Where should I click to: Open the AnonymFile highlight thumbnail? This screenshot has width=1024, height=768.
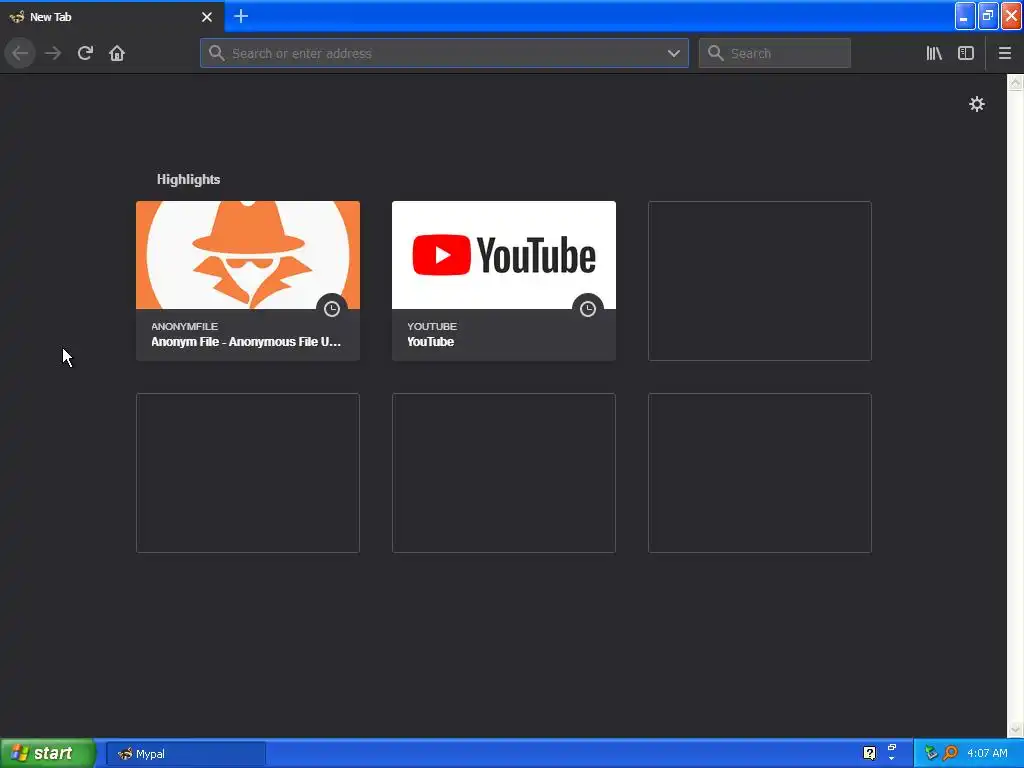pyautogui.click(x=248, y=255)
